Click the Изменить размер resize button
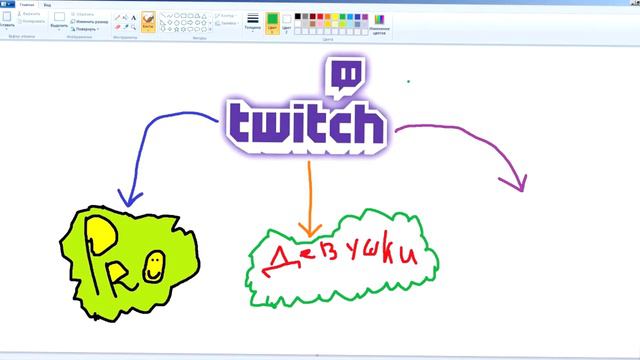The width and height of the screenshot is (640, 360). [89, 22]
